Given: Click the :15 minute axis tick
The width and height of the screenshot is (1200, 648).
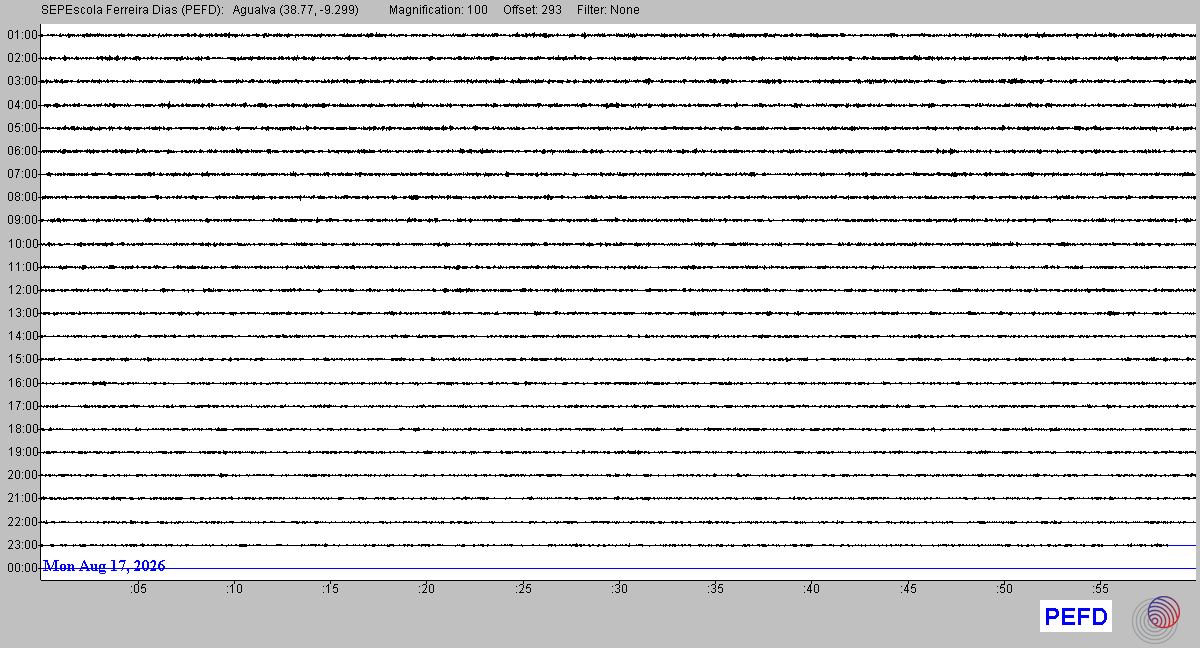Looking at the screenshot, I should coord(331,590).
